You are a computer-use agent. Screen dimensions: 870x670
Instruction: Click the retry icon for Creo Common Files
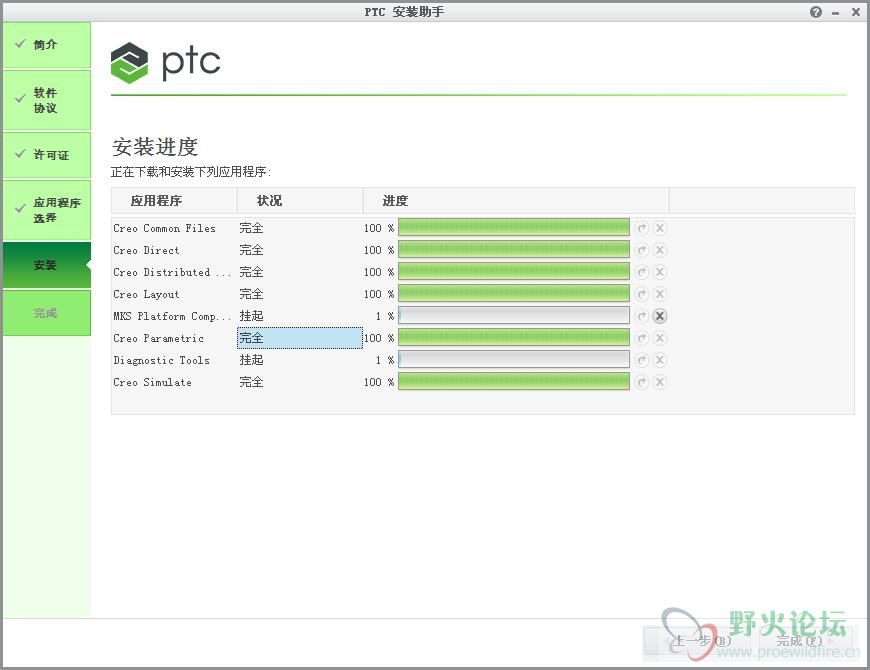click(642, 228)
